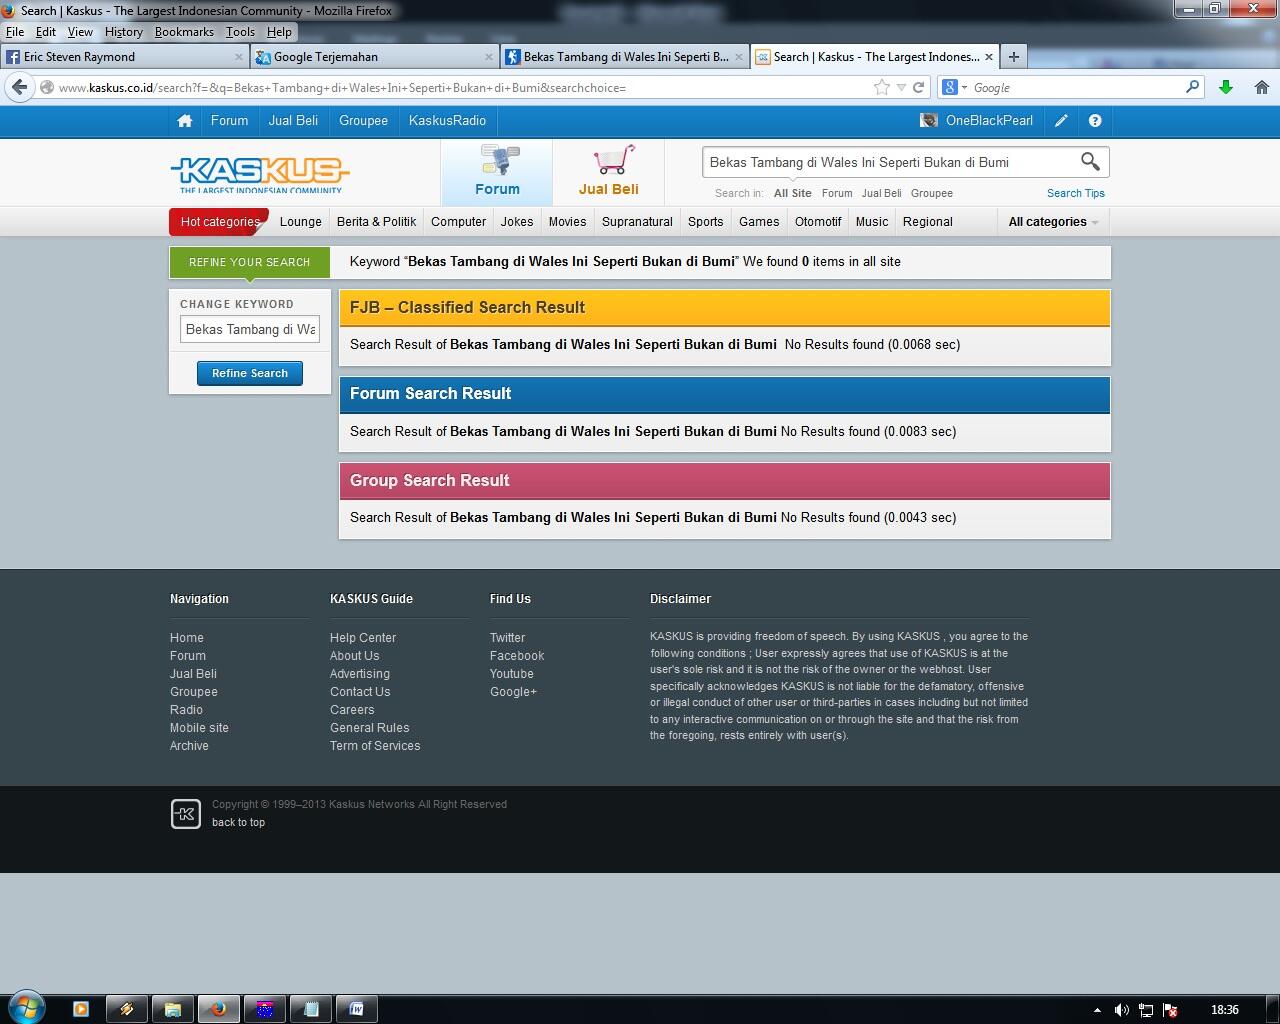Open the Tools menu
1280x1024 pixels.
240,32
